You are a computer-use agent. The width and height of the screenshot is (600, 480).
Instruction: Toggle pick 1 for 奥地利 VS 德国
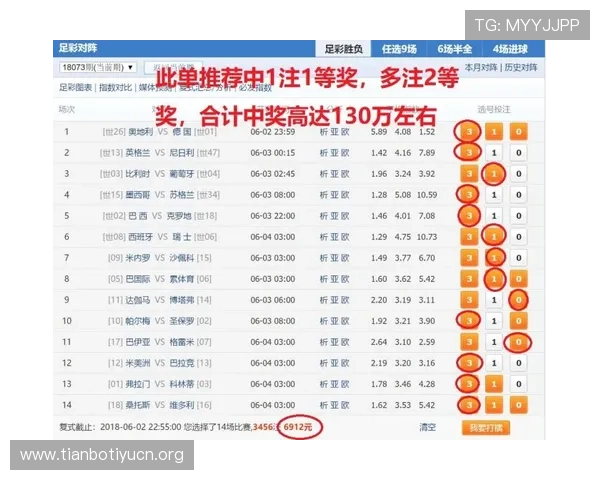494,132
